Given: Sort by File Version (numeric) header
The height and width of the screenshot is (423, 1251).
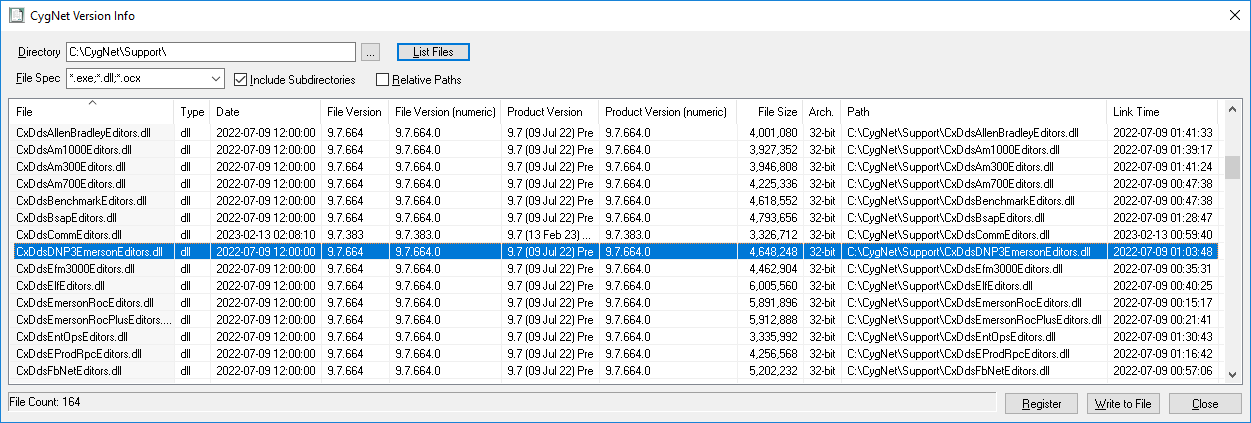Looking at the screenshot, I should point(445,112).
